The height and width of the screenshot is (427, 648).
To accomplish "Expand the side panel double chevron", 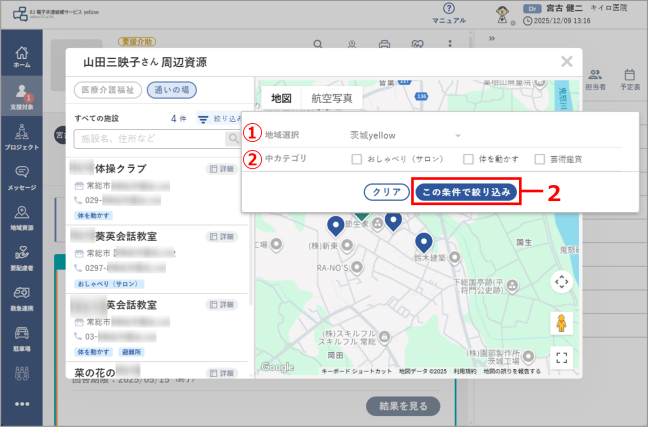I will pyautogui.click(x=492, y=38).
